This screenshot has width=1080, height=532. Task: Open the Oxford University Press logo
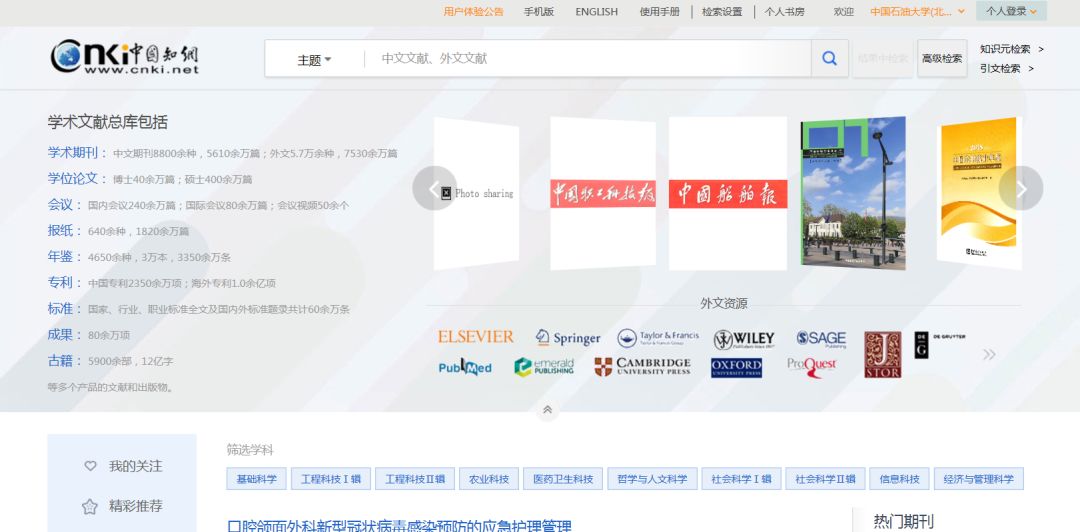tap(736, 368)
